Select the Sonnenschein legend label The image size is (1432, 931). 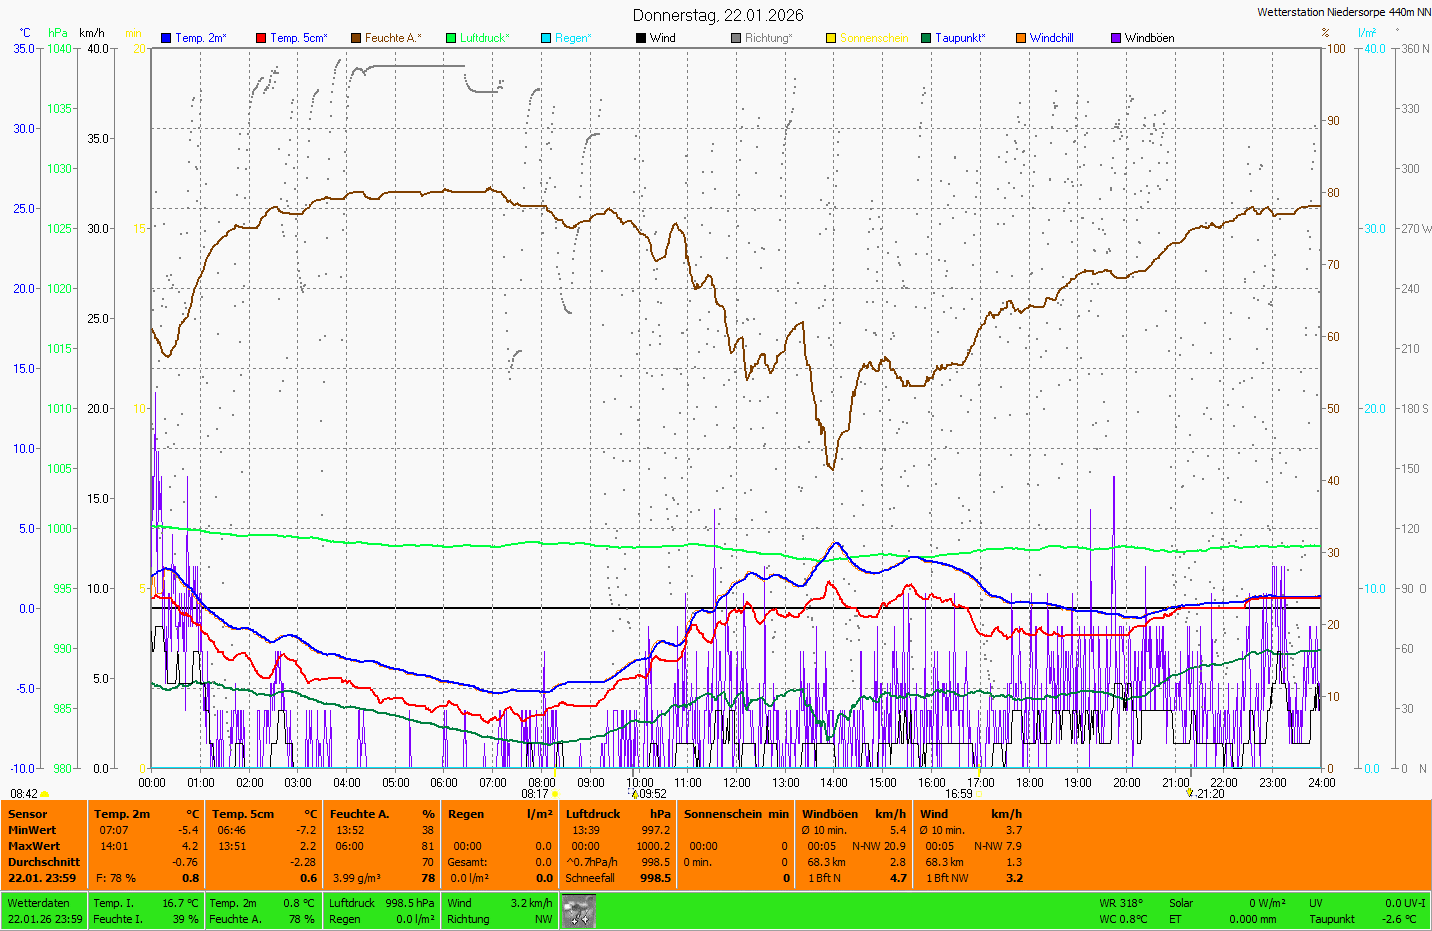click(x=873, y=38)
